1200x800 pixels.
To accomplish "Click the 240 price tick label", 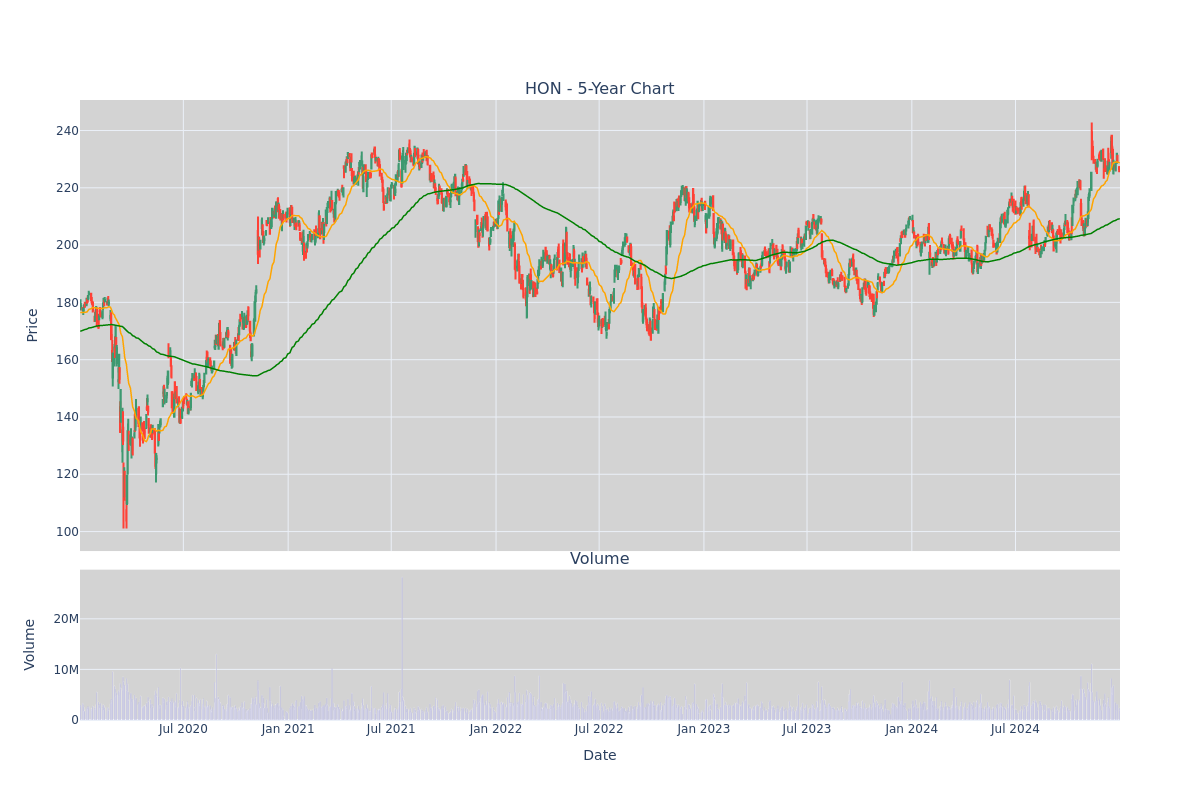I will click(x=67, y=131).
